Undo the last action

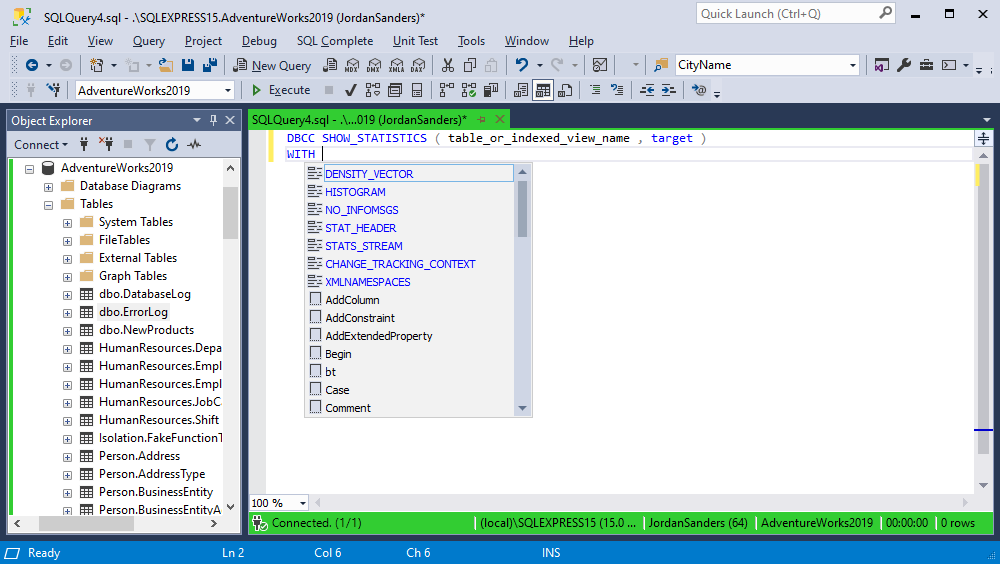click(522, 65)
